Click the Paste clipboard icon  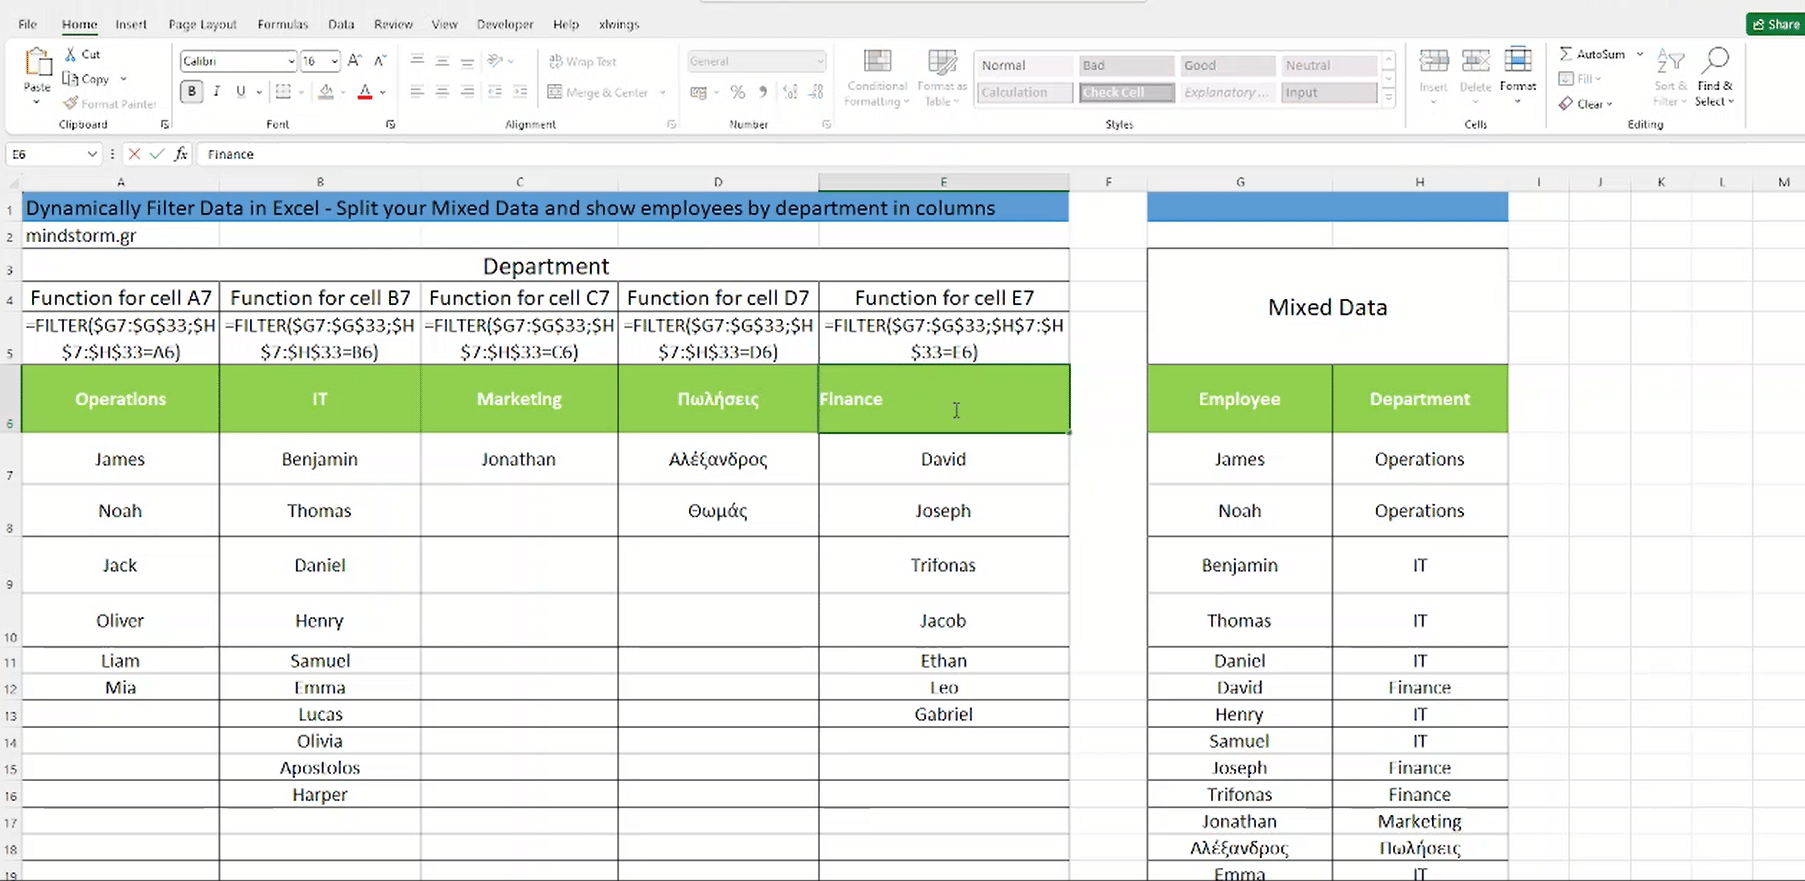(37, 64)
